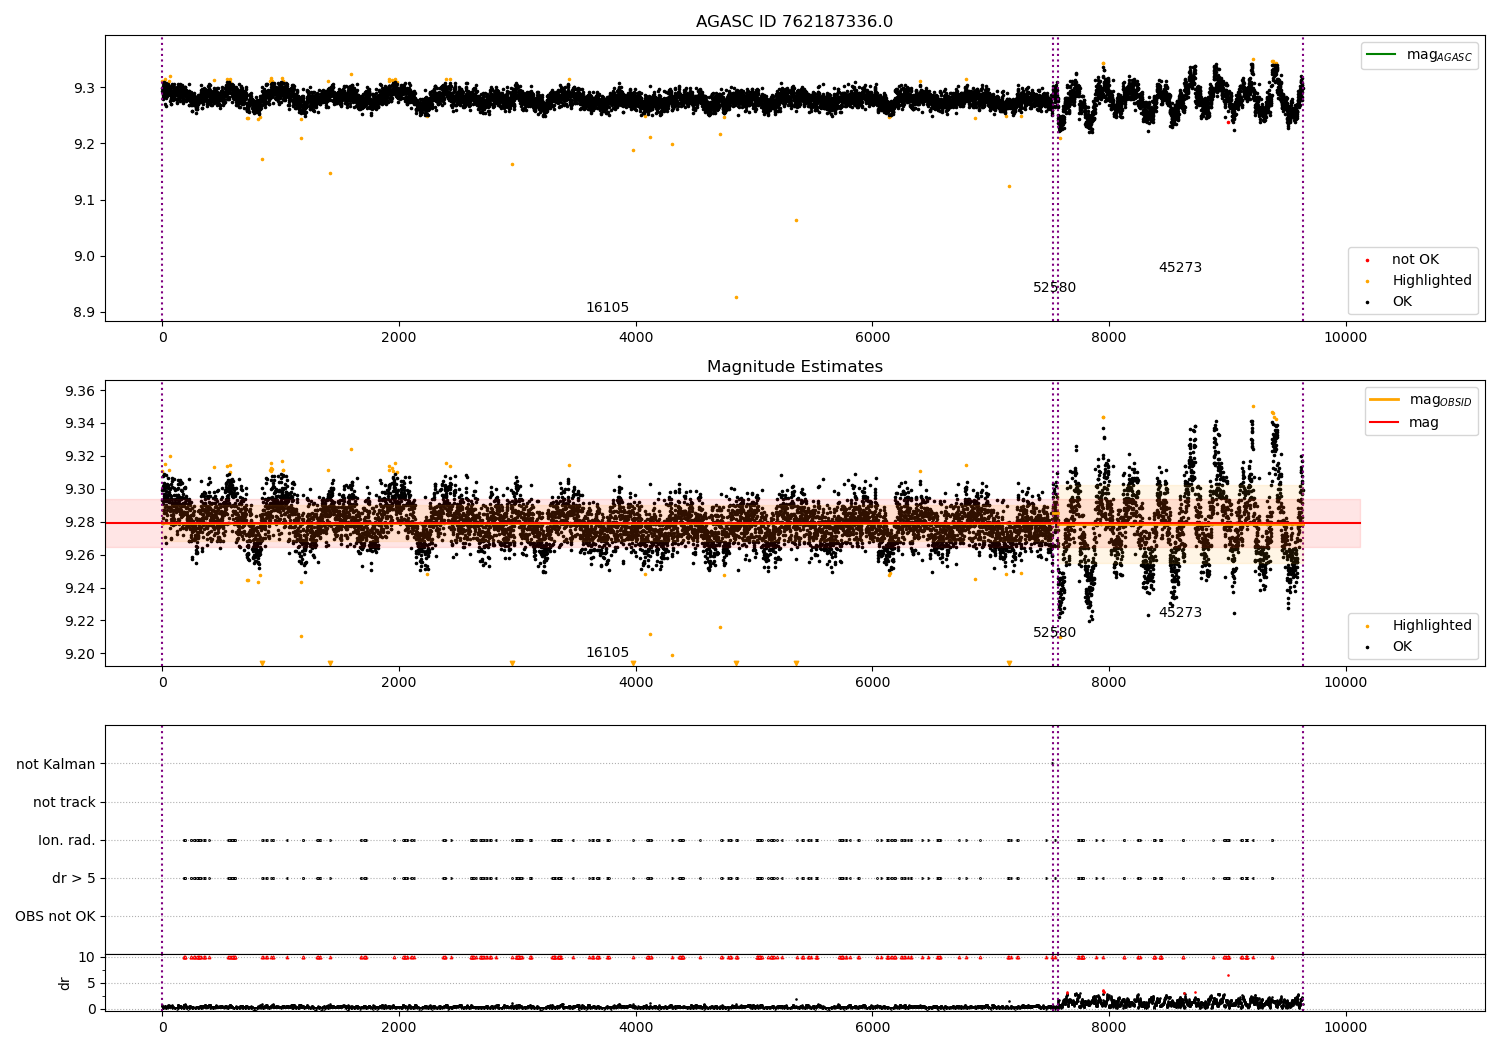Click the 'dr' y-axis label
The height and width of the screenshot is (1050, 1500).
pos(65,983)
